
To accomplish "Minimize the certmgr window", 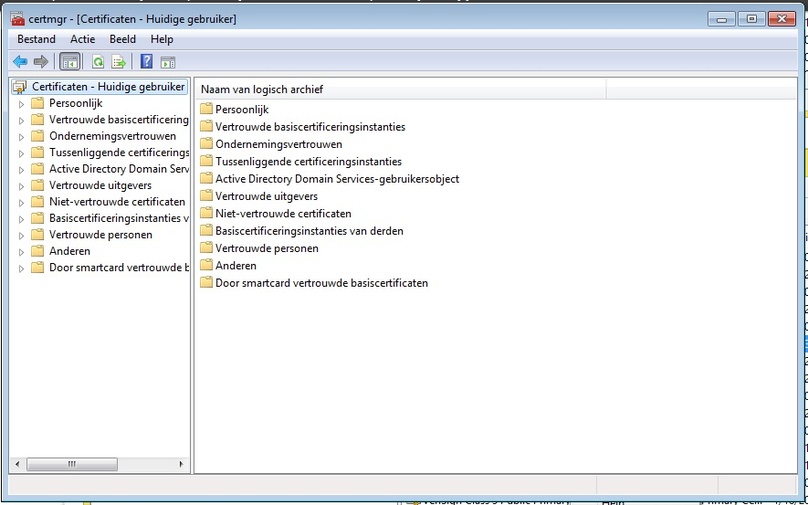I will point(721,19).
